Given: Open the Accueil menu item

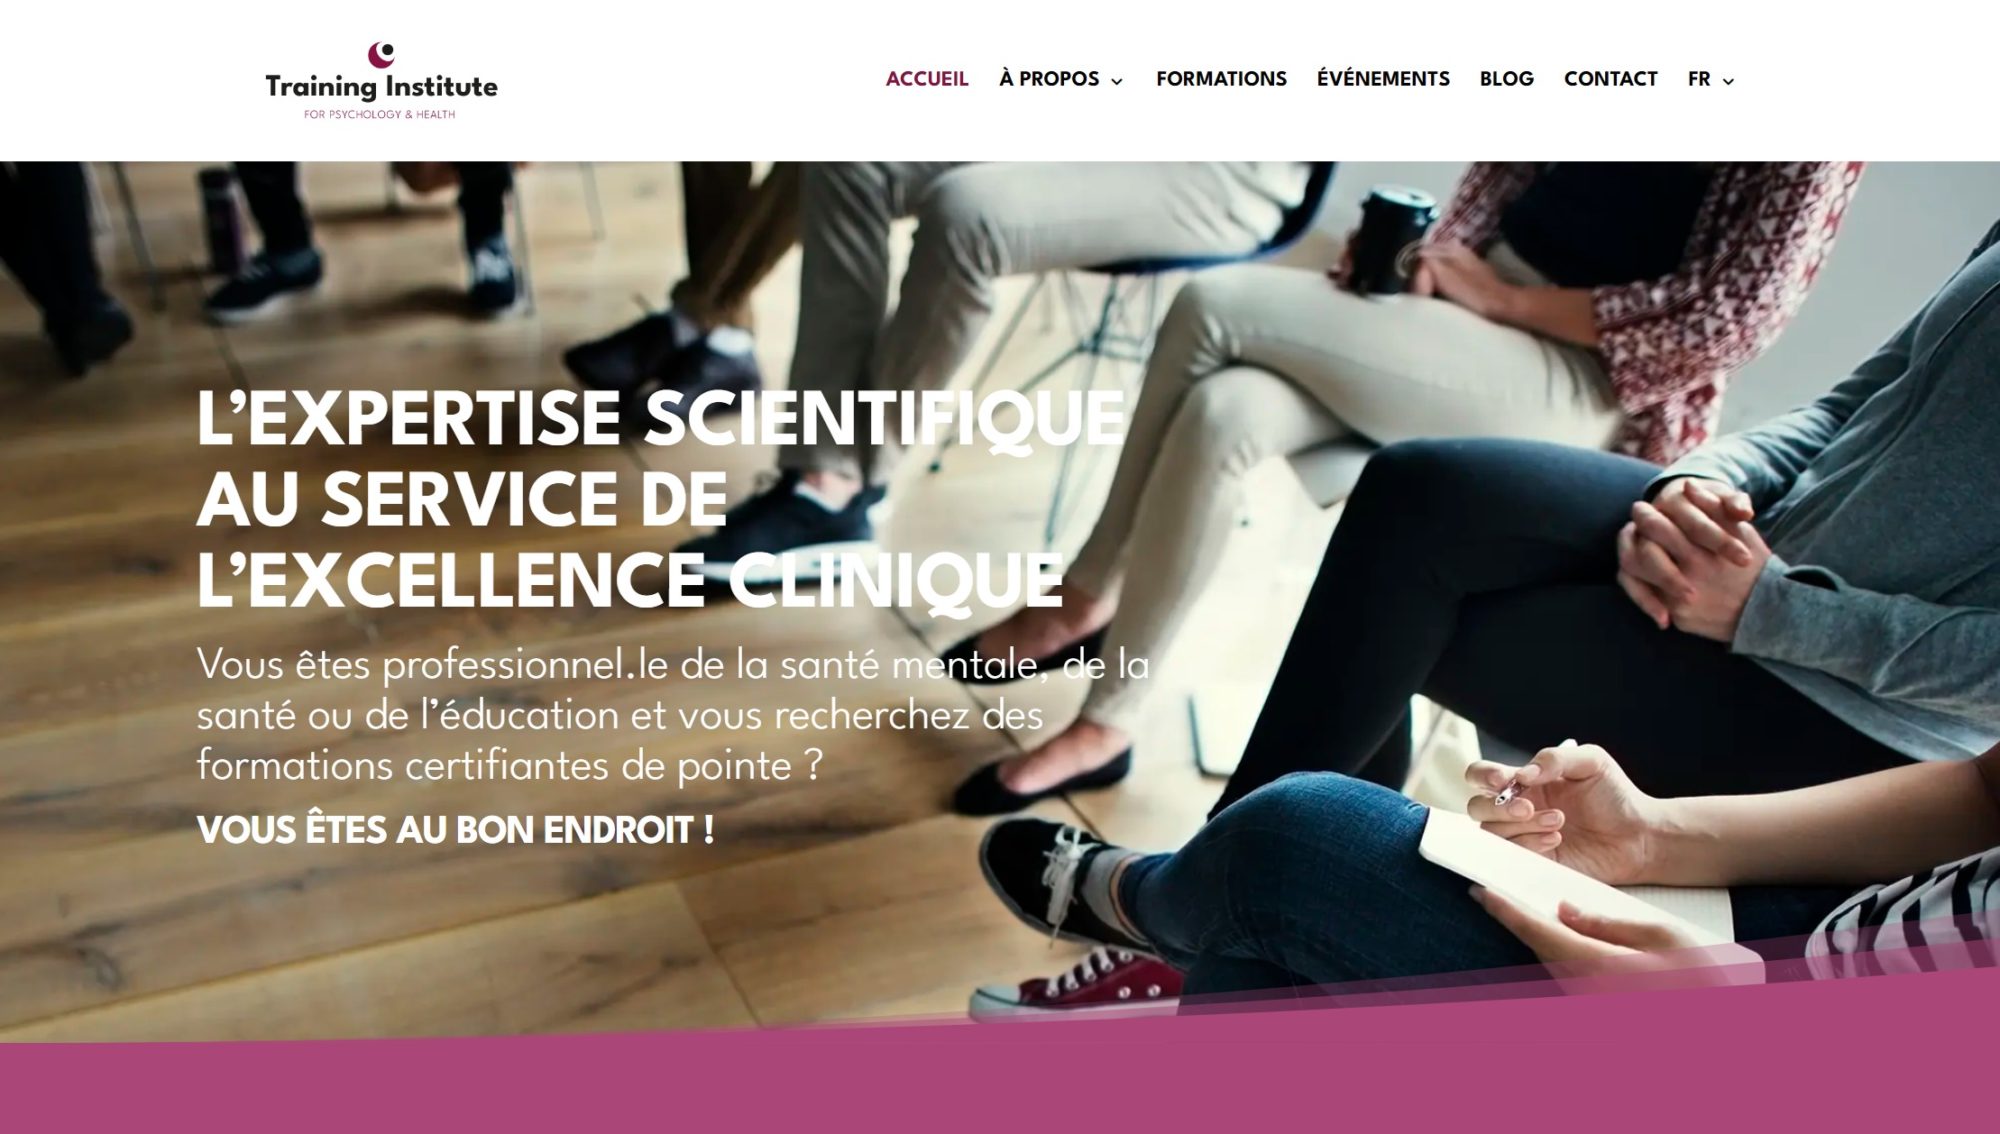Looking at the screenshot, I should pos(927,79).
